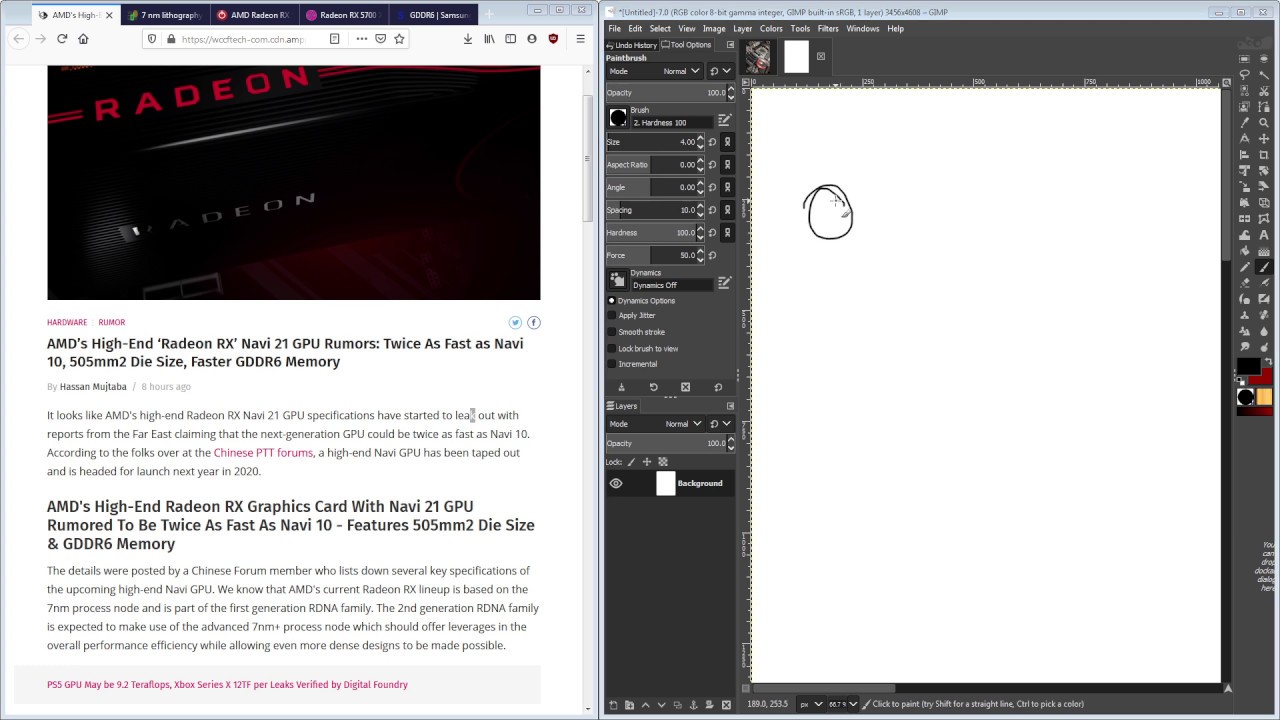Select the Text tool in GIMP toolbox

(1264, 235)
